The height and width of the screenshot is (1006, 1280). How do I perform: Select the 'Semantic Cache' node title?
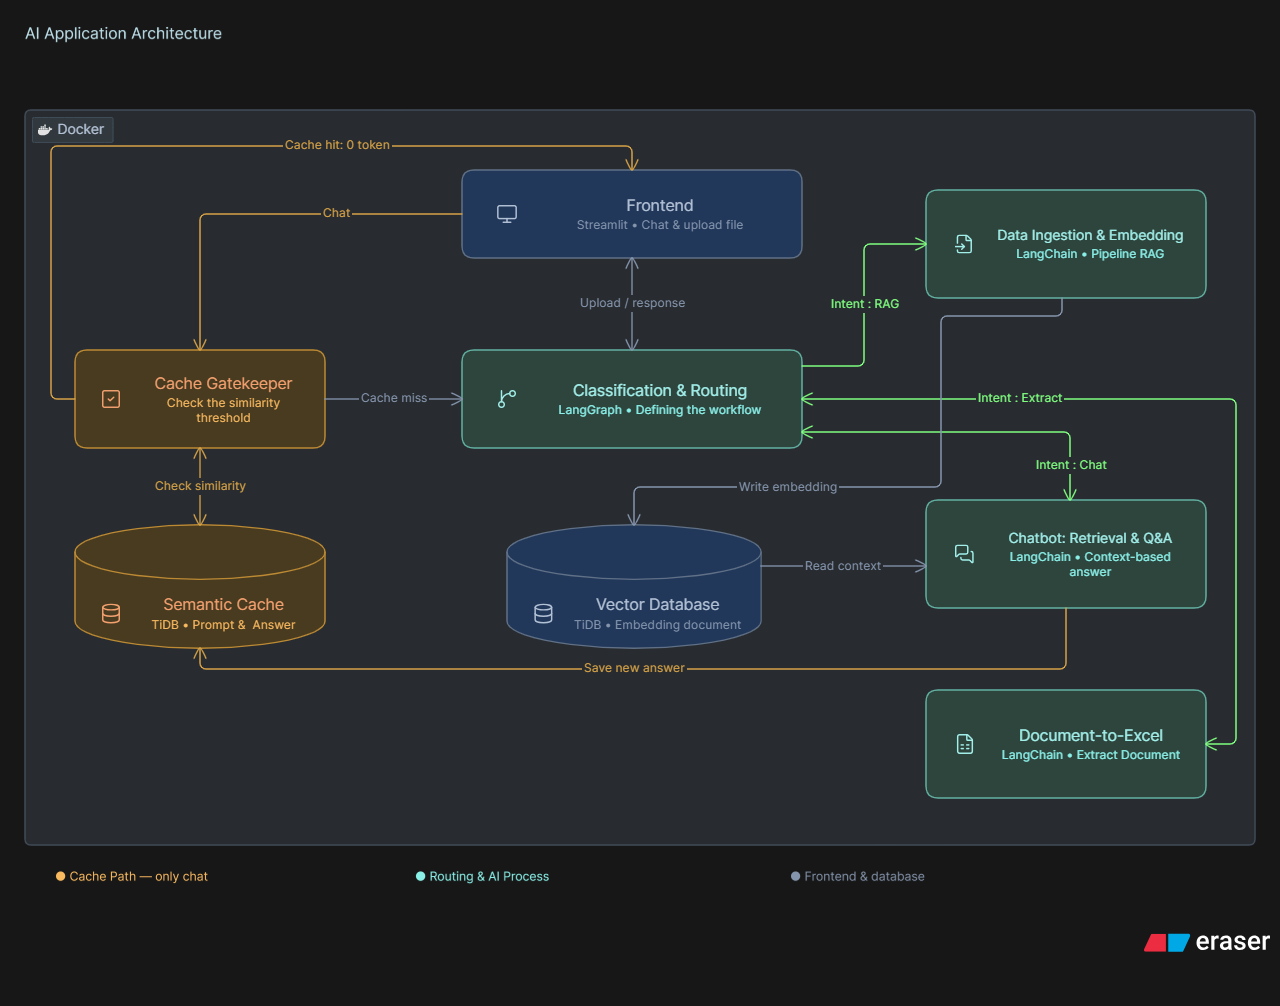click(x=223, y=604)
